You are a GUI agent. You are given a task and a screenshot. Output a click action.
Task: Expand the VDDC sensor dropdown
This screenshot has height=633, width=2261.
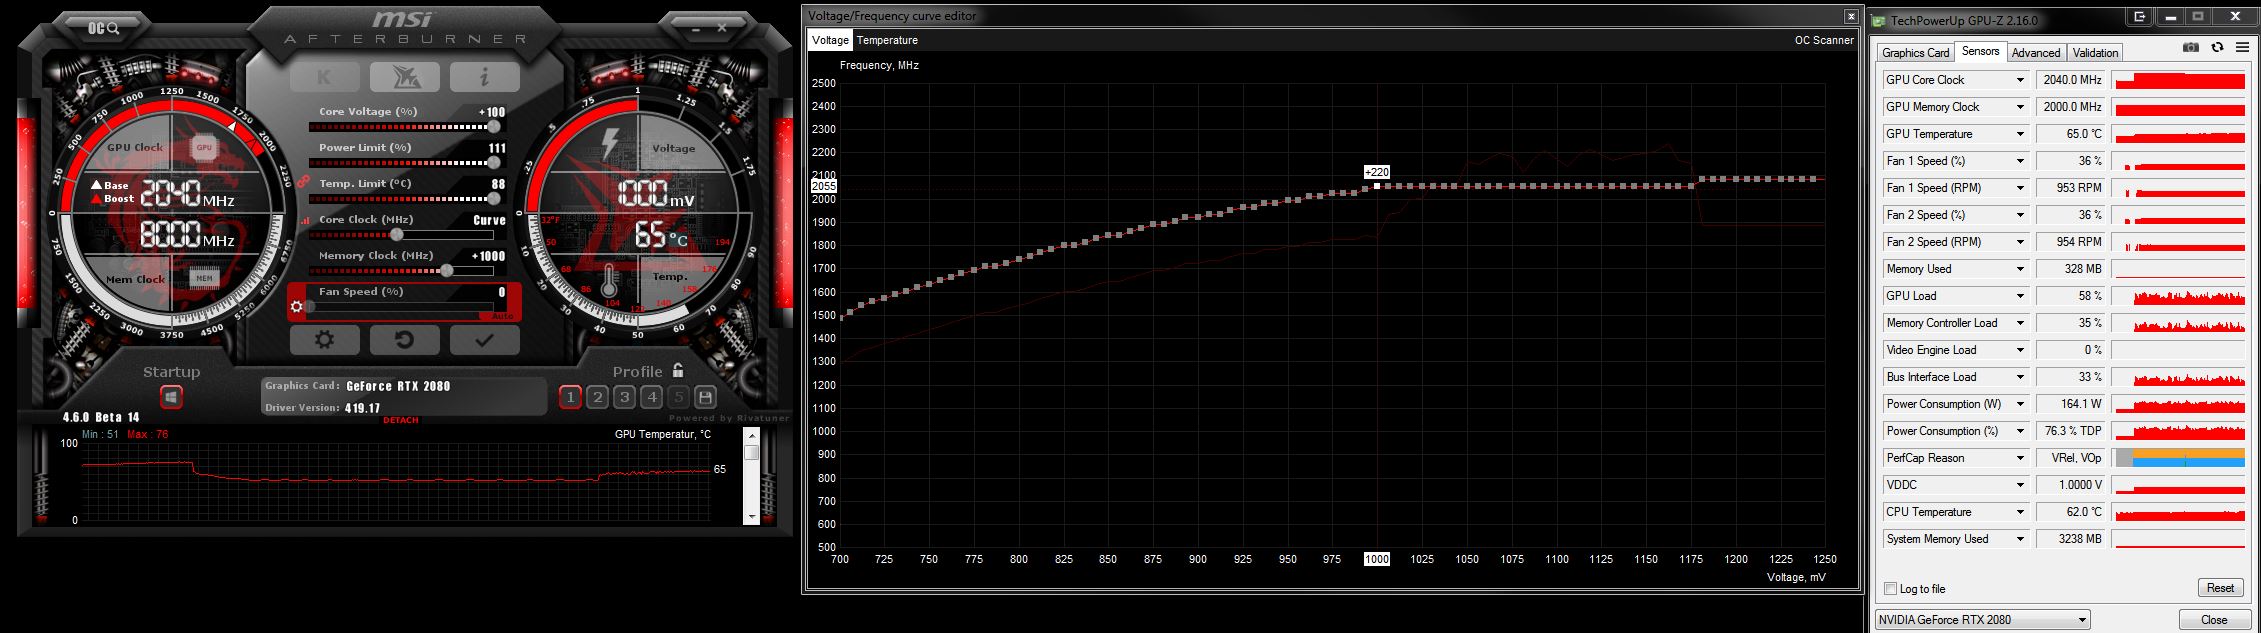coord(2020,485)
